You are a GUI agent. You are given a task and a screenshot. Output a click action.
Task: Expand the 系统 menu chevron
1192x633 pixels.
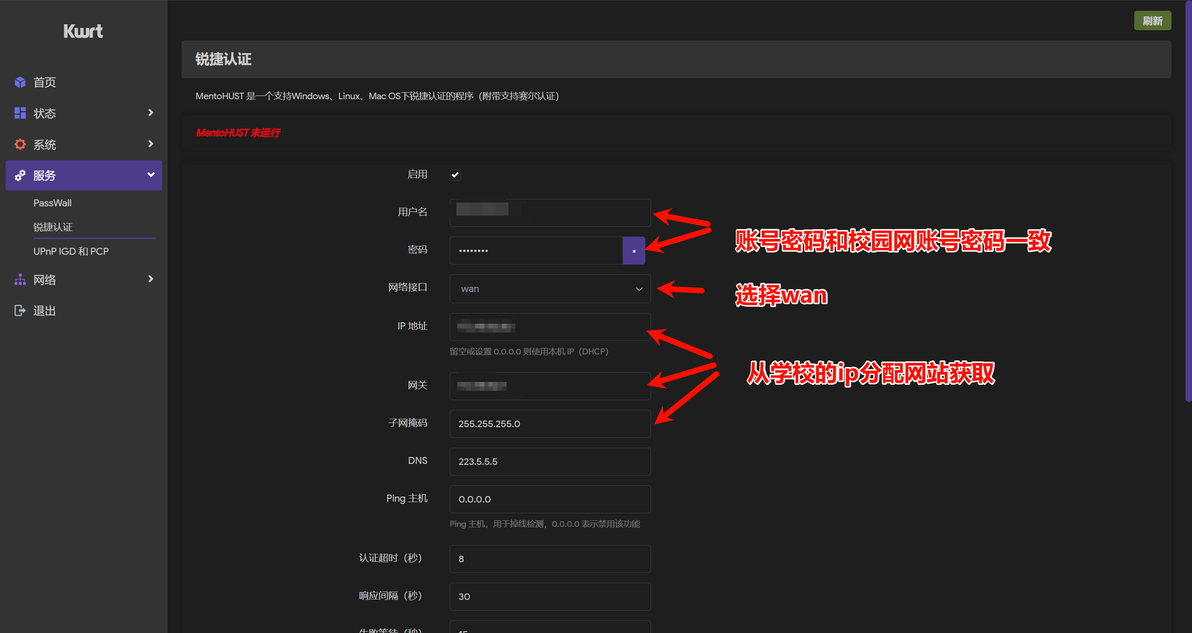151,144
